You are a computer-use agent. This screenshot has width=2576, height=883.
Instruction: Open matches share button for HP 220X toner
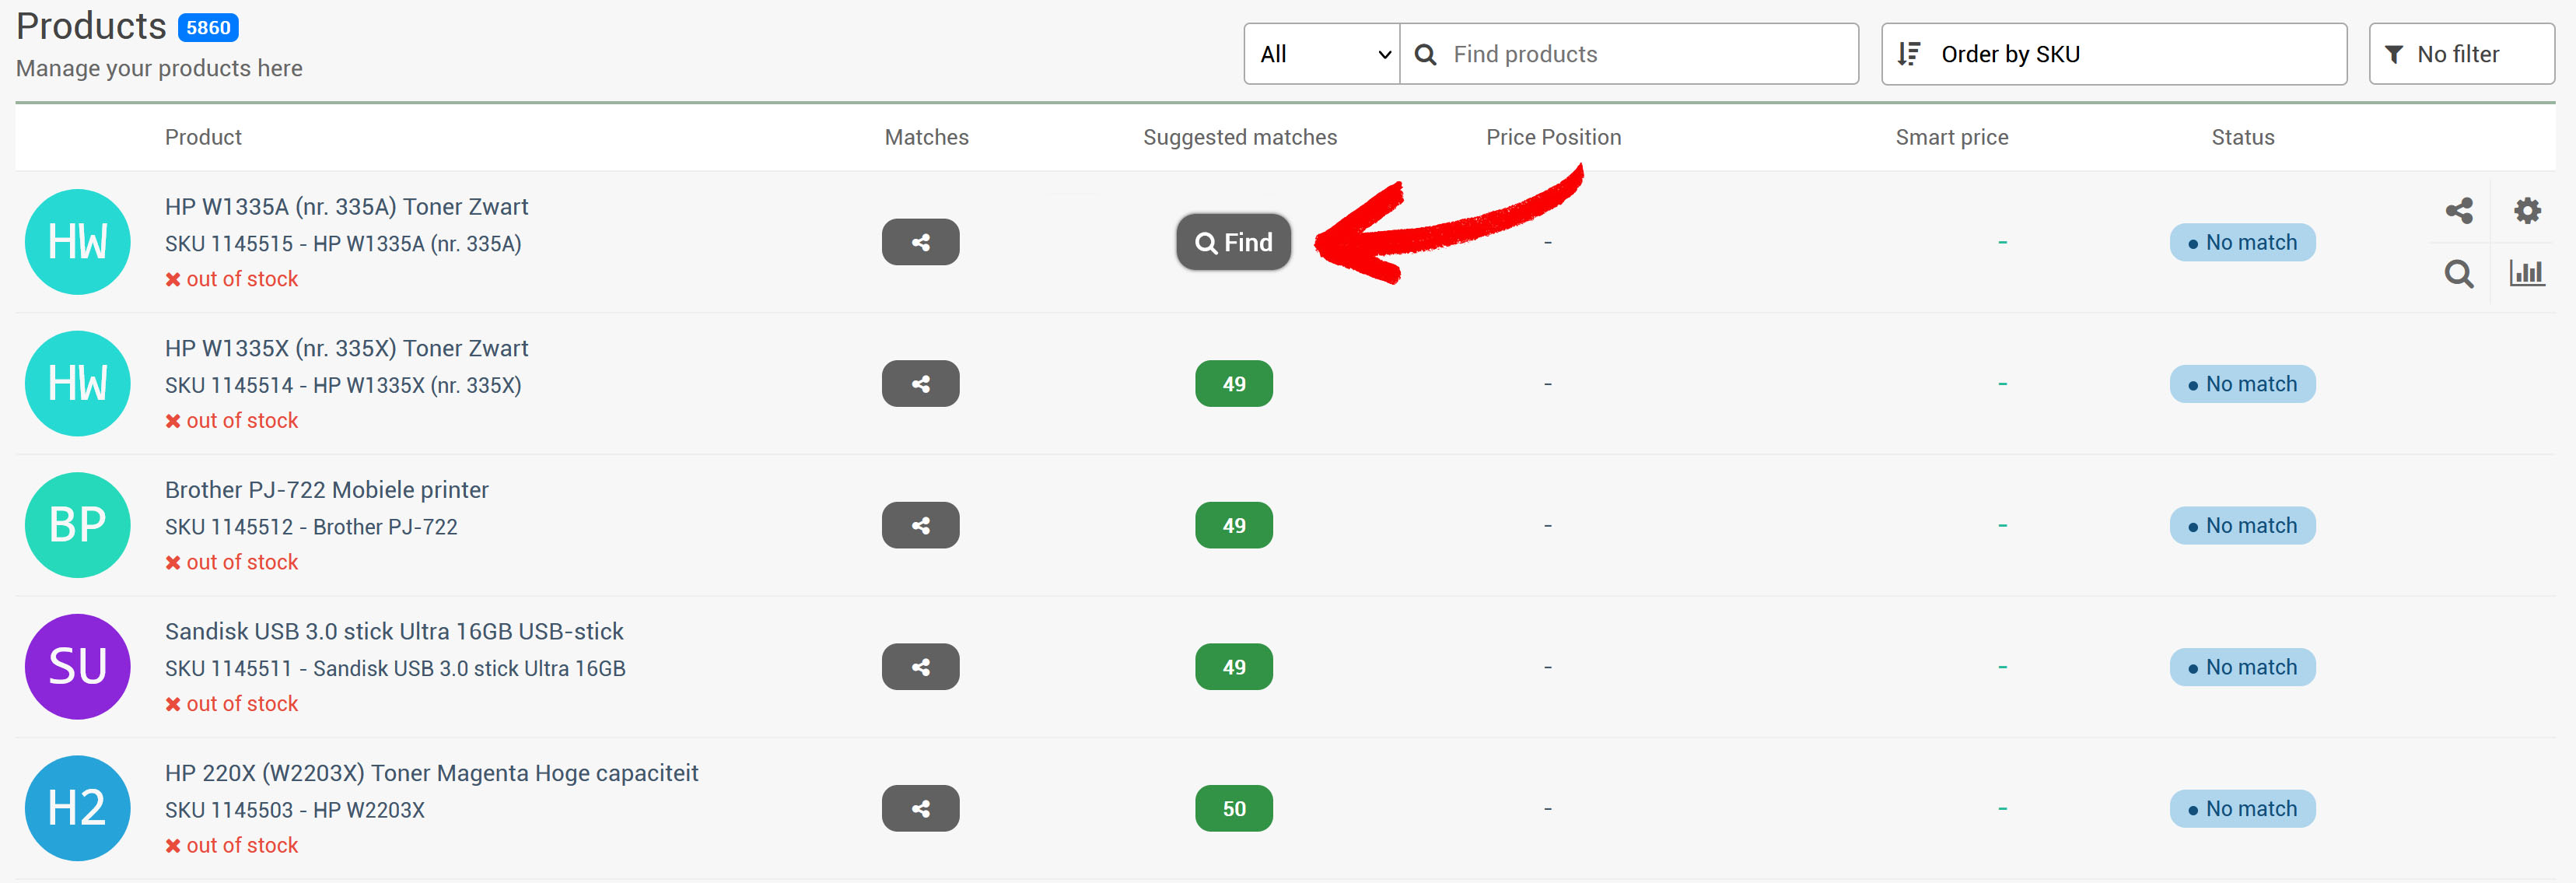[919, 809]
